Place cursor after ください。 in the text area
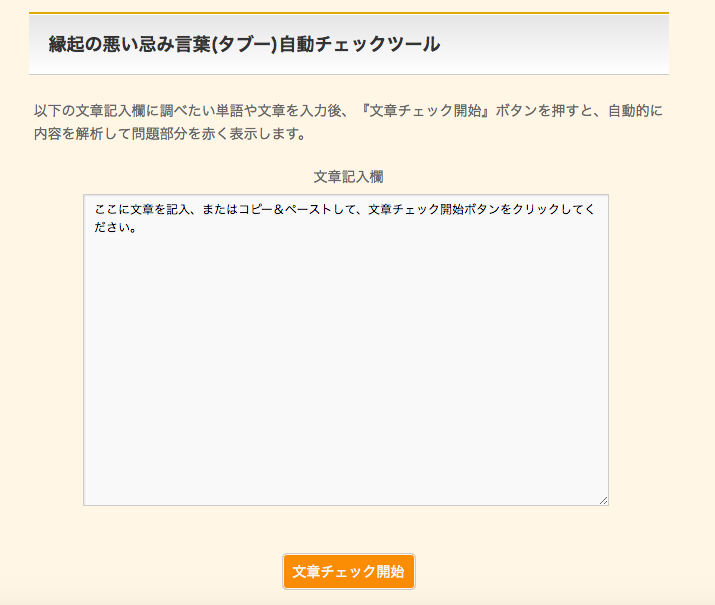The image size is (715, 605). point(137,227)
